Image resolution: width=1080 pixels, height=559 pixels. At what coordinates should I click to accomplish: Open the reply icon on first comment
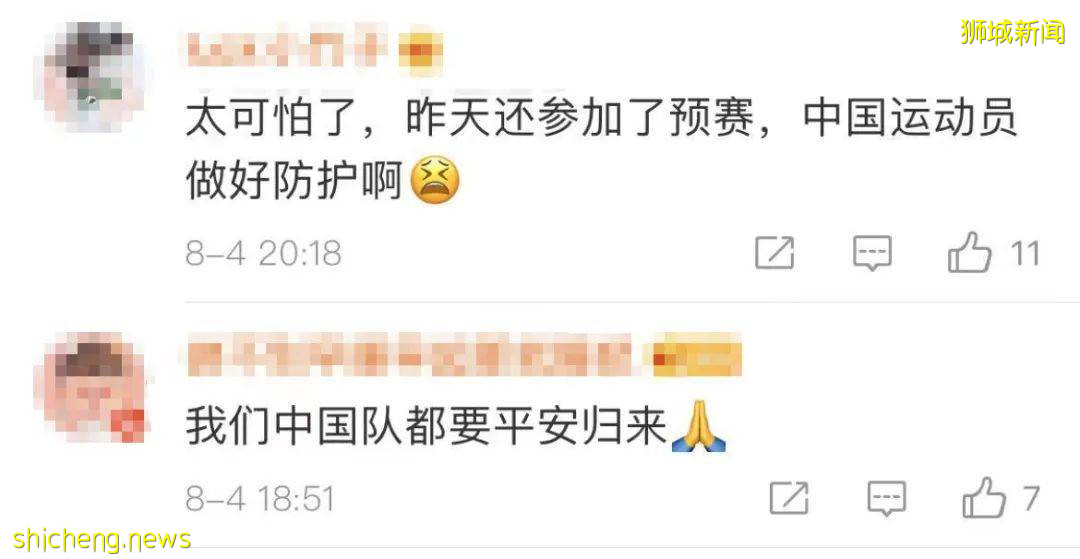pyautogui.click(x=872, y=253)
